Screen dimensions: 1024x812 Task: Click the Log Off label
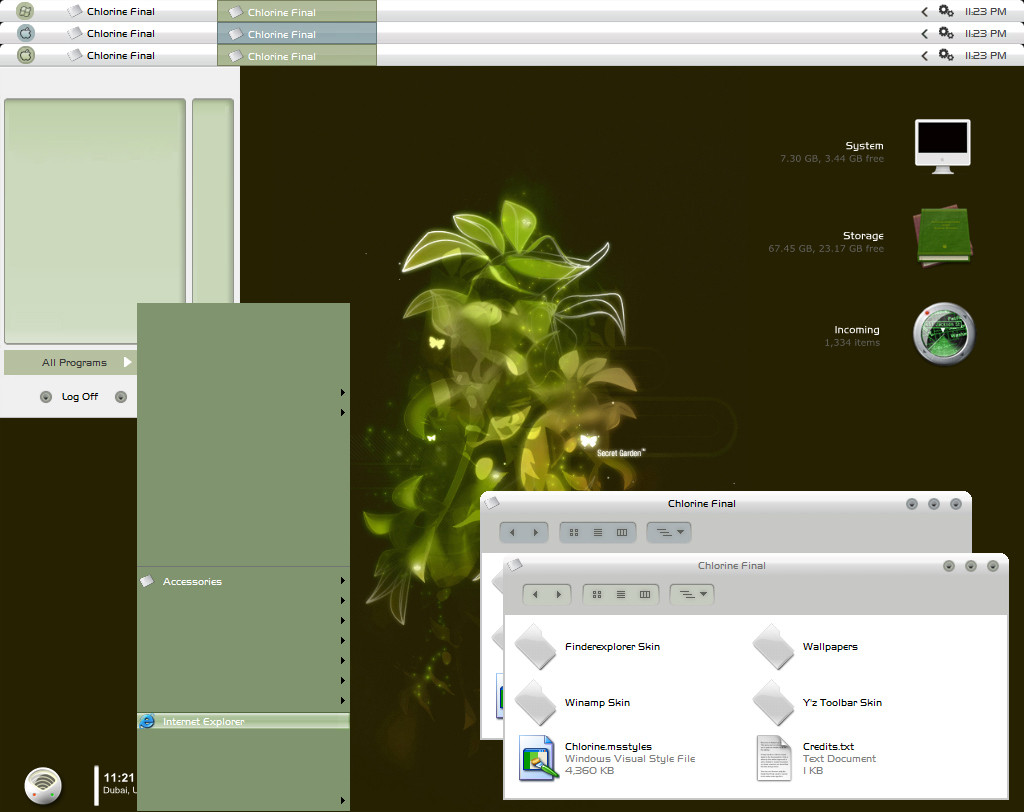click(x=80, y=397)
